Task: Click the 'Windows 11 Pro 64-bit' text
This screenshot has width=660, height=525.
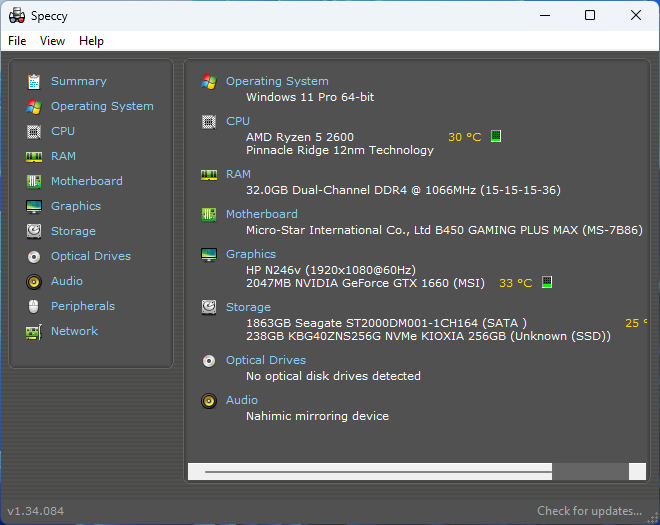Action: pyautogui.click(x=310, y=97)
